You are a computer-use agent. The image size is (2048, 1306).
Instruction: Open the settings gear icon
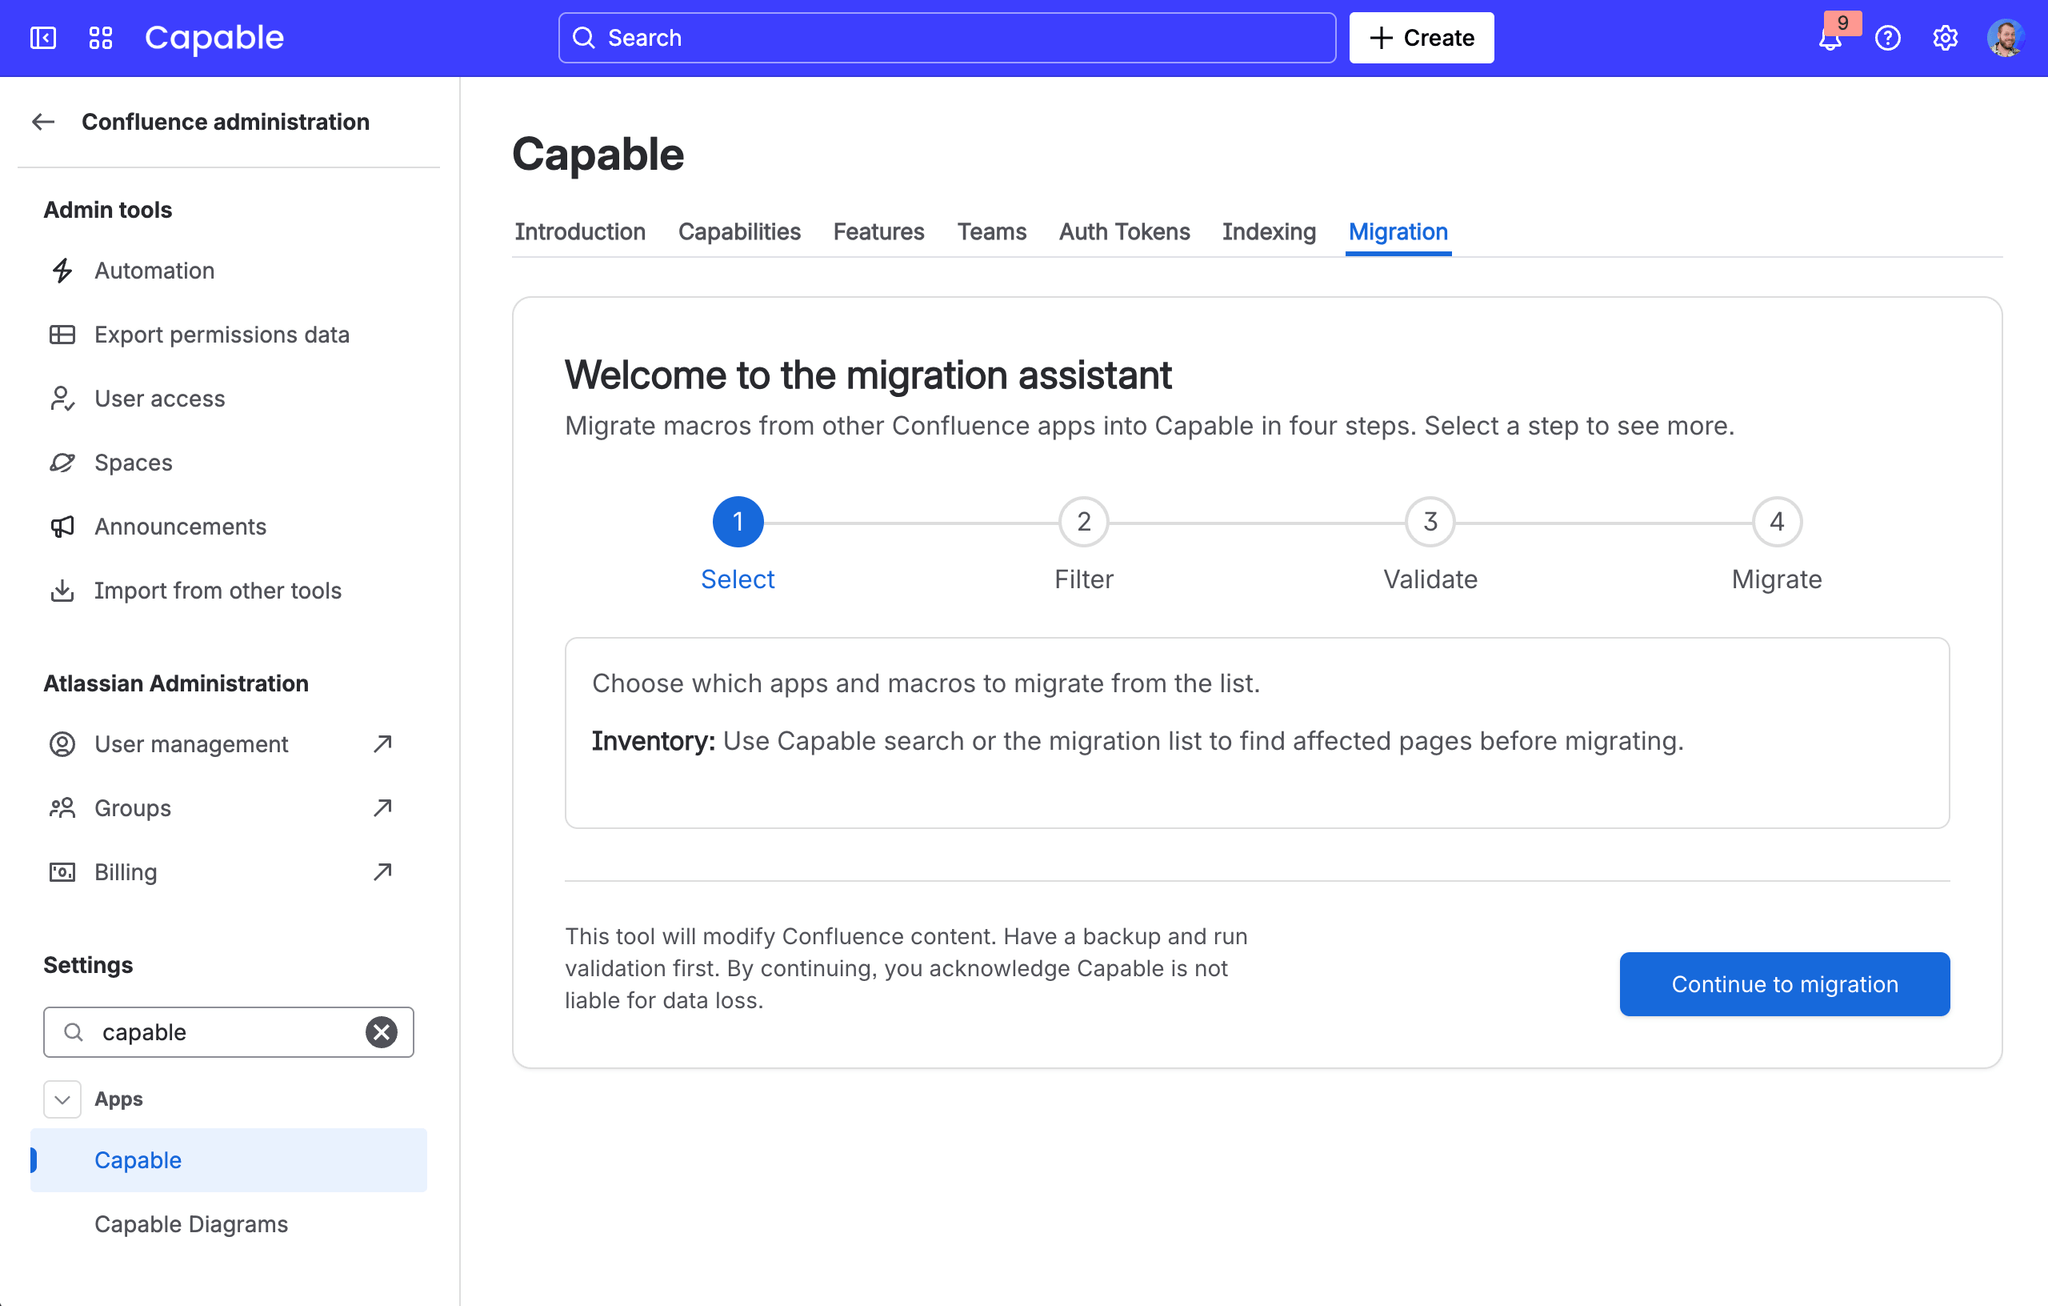click(x=1945, y=38)
